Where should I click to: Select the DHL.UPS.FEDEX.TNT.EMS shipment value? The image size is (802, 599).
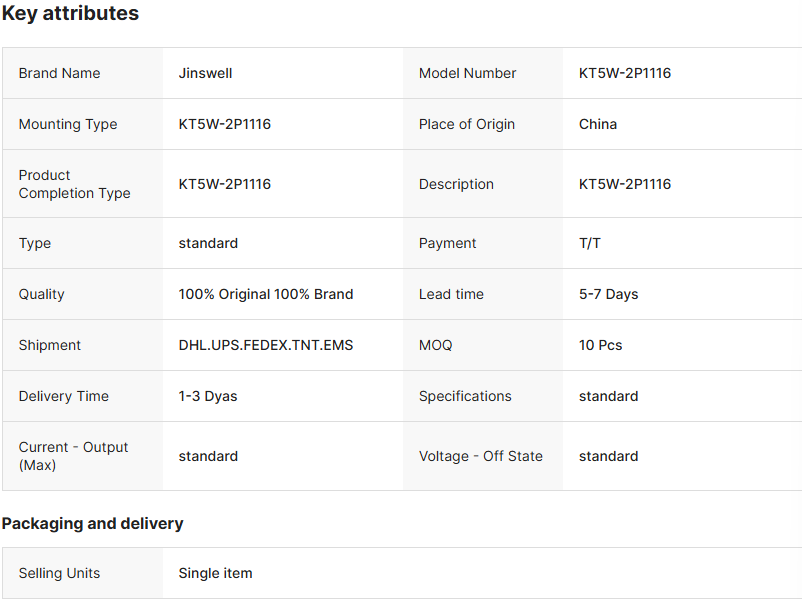265,345
